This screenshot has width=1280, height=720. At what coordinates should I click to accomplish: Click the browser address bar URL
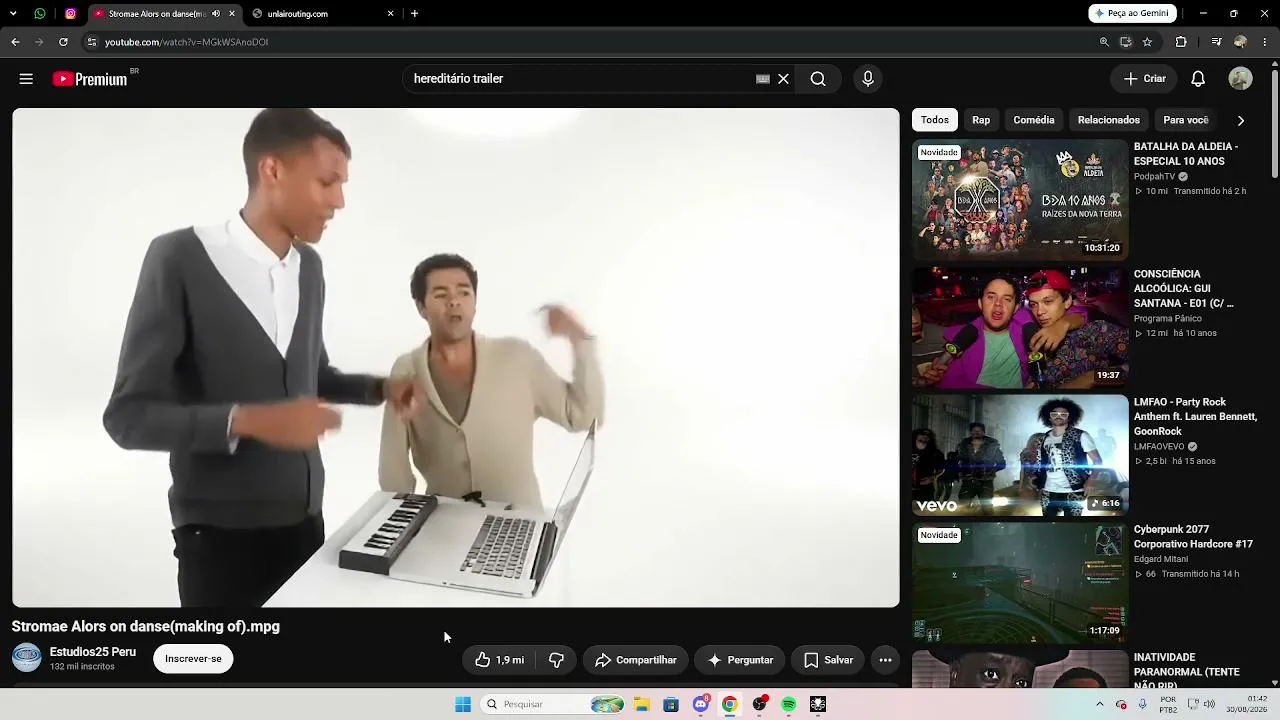point(186,42)
